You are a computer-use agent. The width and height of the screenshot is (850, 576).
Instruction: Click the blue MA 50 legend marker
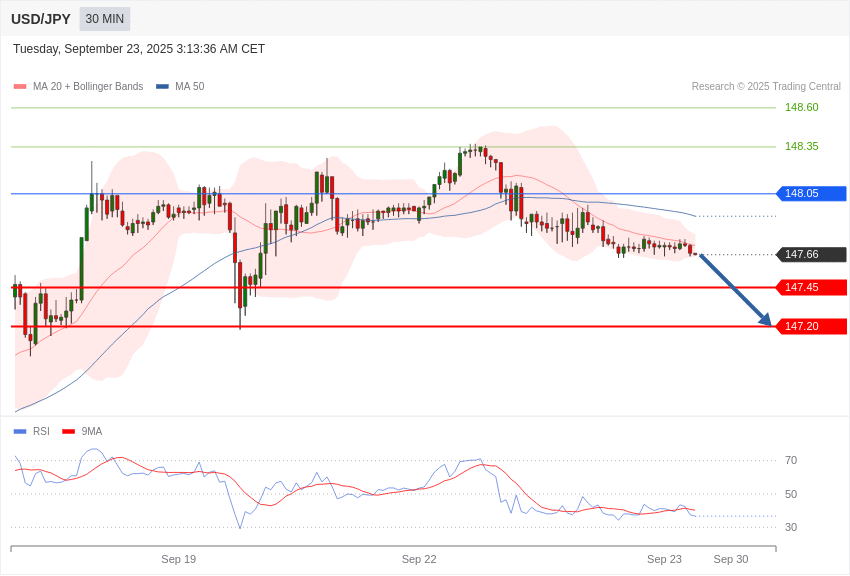point(162,87)
